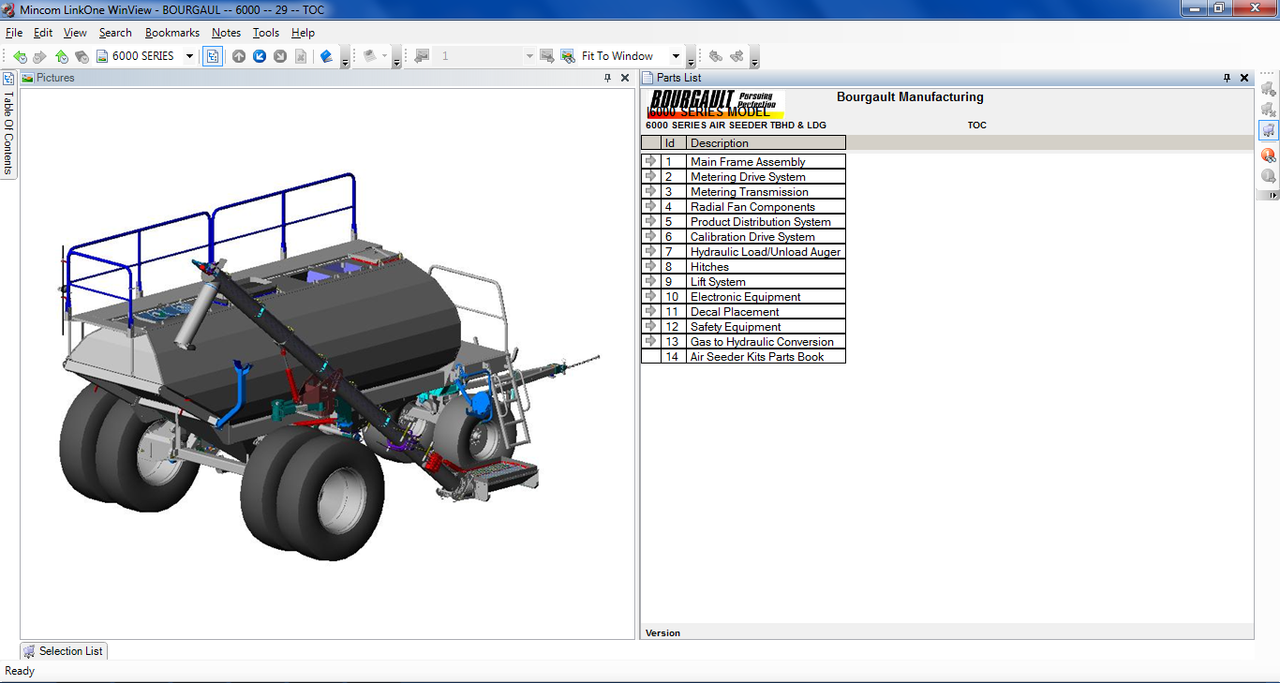The height and width of the screenshot is (683, 1280).
Task: Click Add to selection list cart icon
Action: 1269,89
